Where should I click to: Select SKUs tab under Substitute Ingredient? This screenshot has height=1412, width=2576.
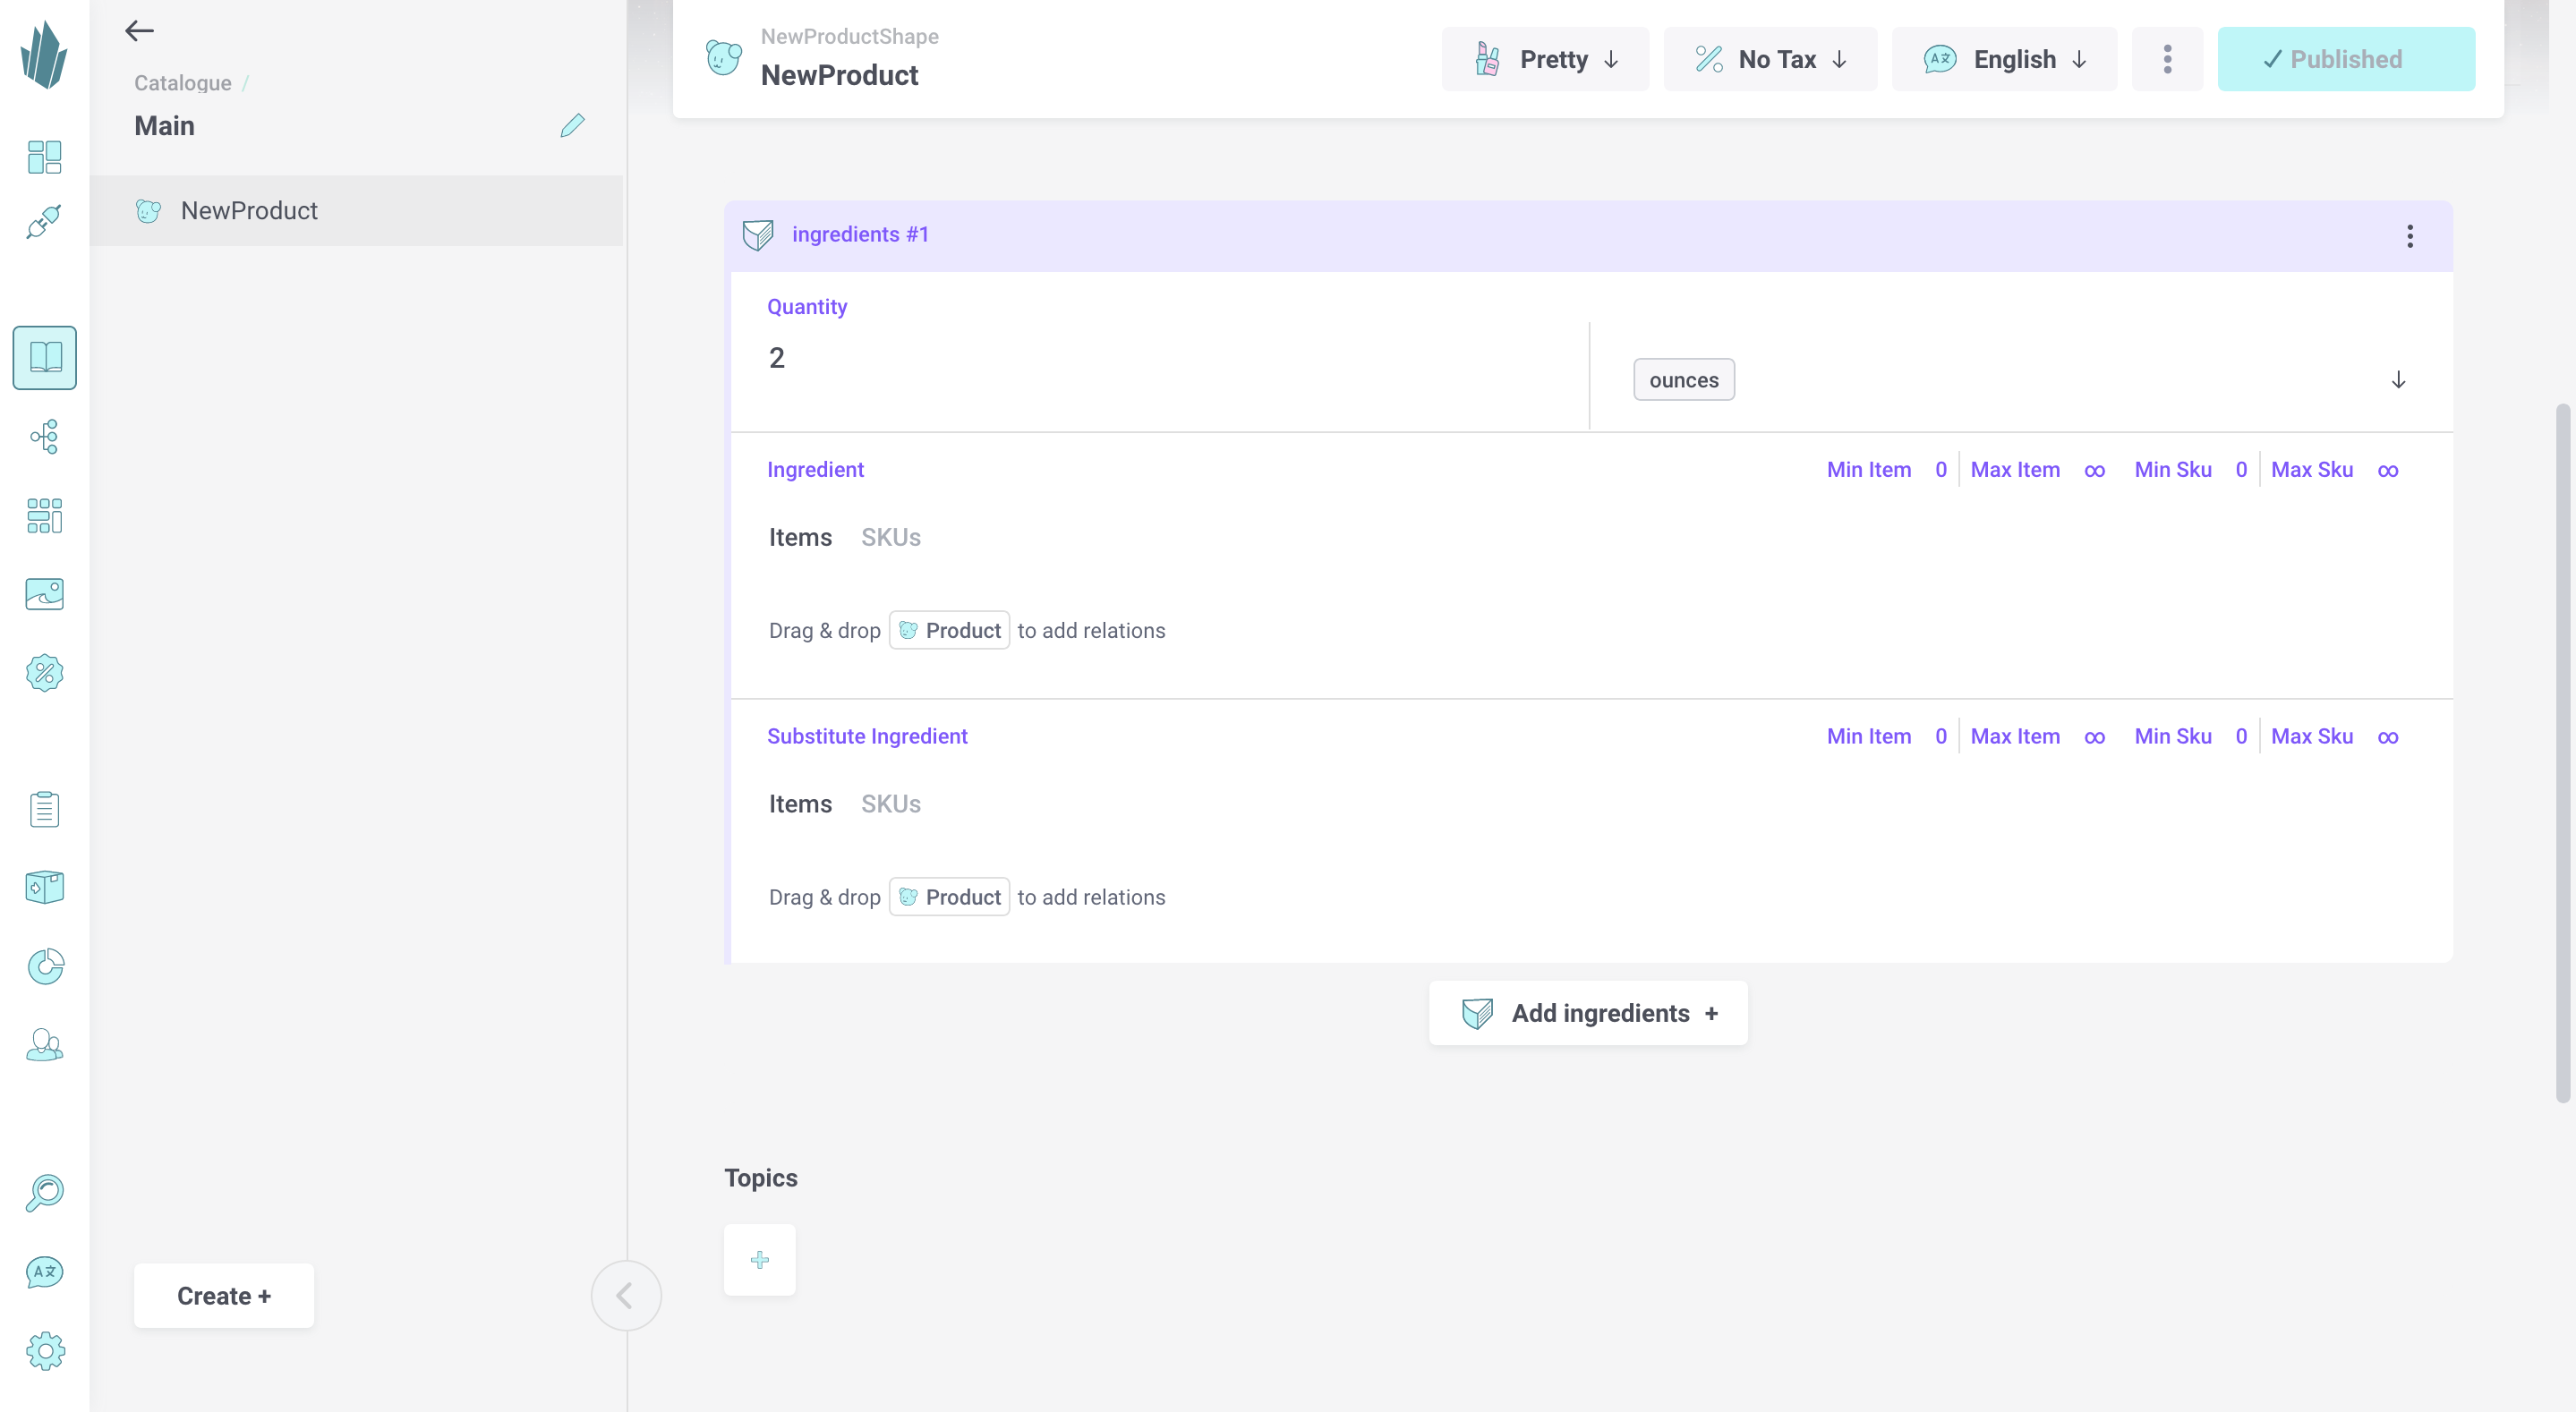[x=891, y=804]
